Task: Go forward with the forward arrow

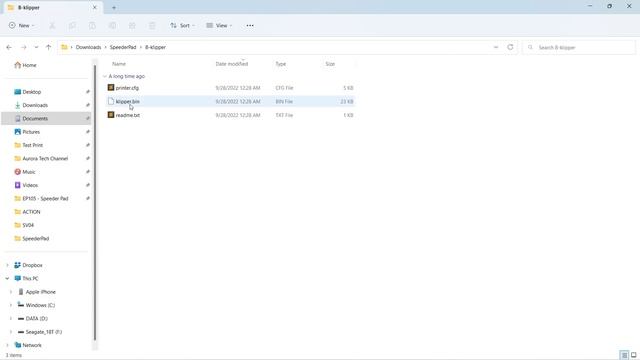Action: pyautogui.click(x=24, y=47)
